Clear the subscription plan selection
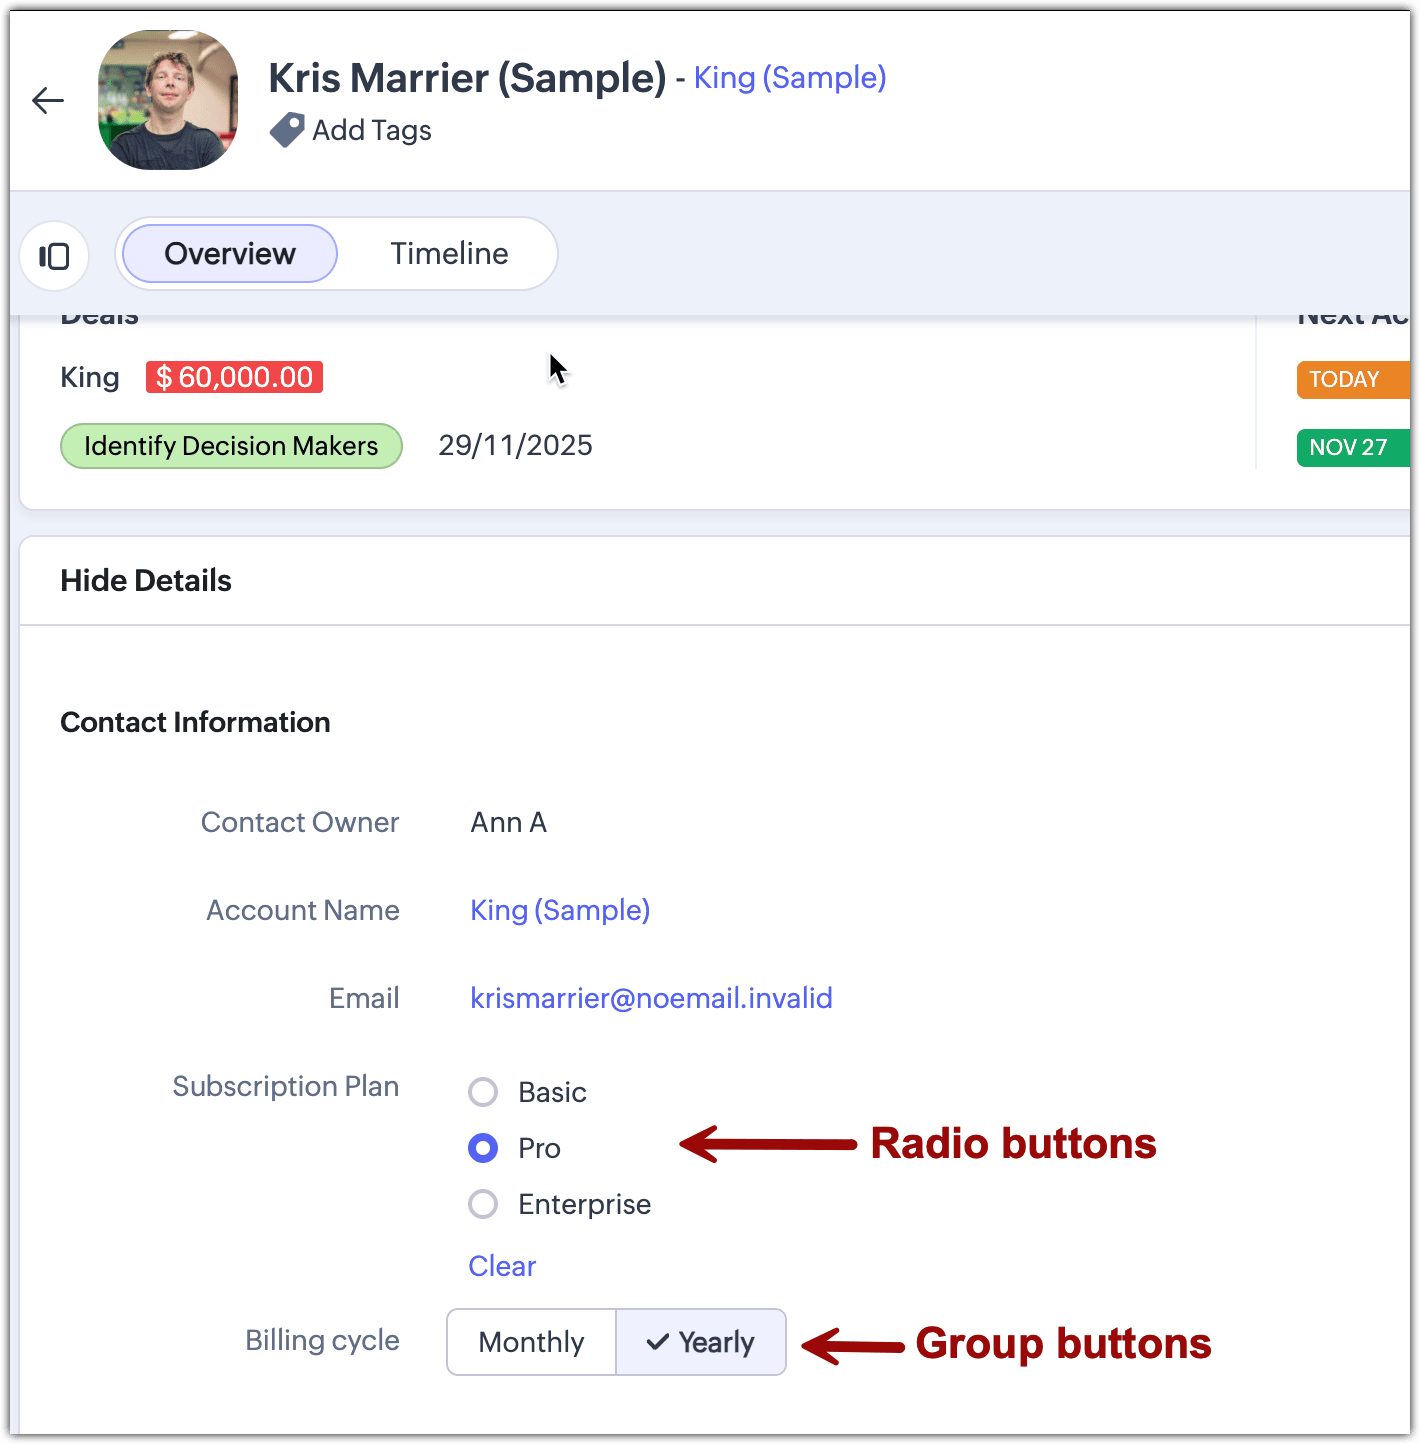The image size is (1420, 1444). point(502,1266)
